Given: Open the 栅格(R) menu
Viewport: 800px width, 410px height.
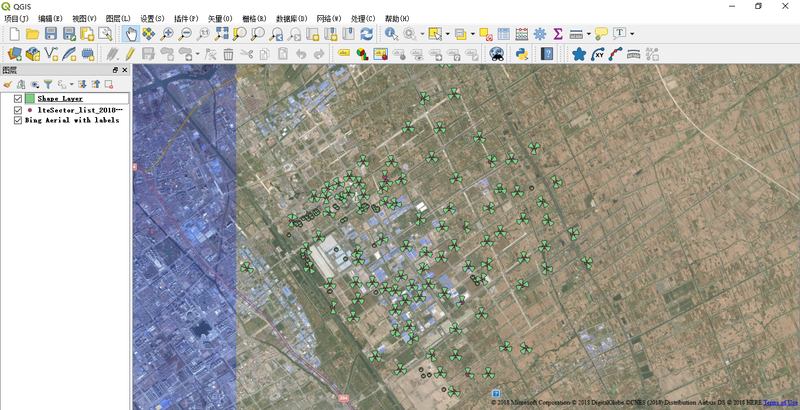Looking at the screenshot, I should (254, 19).
